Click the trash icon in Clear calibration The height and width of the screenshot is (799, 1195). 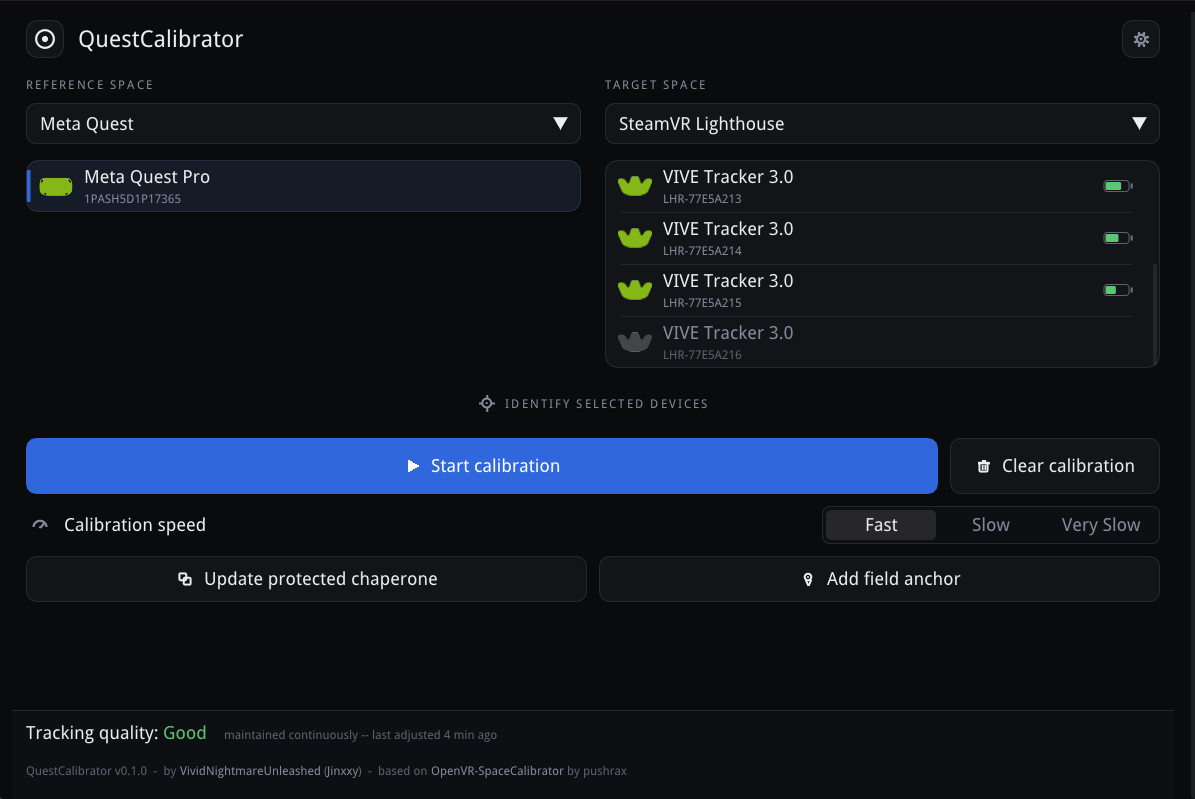point(984,466)
